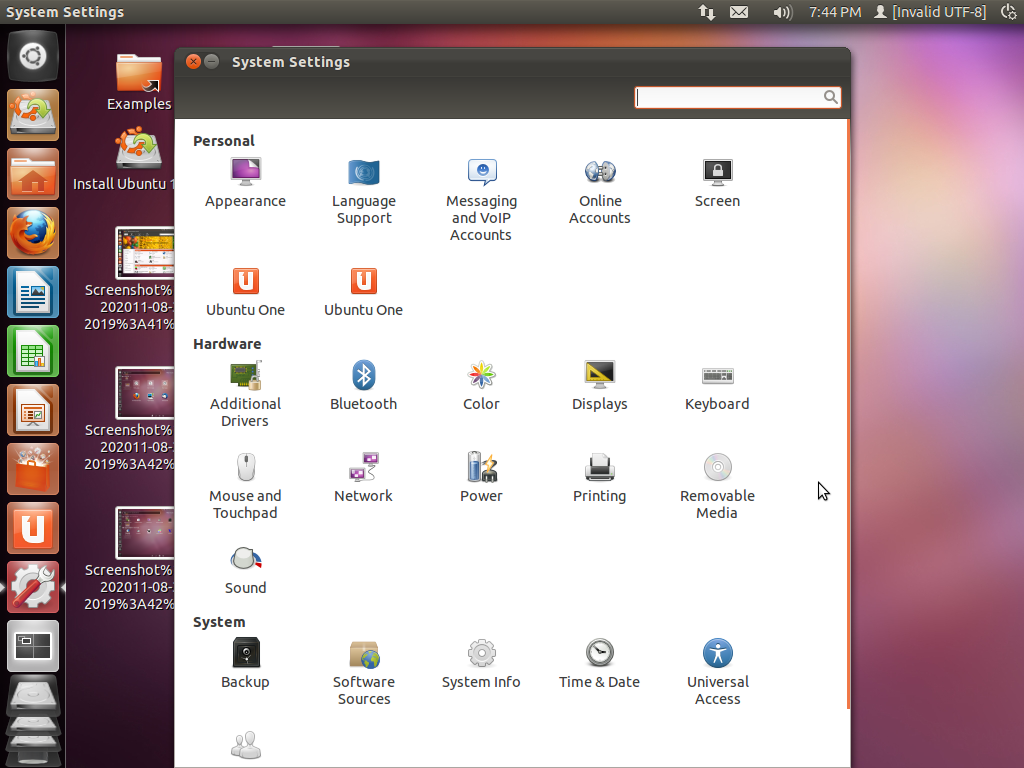Open Displays settings
Screen dimensions: 1024x768
click(600, 386)
